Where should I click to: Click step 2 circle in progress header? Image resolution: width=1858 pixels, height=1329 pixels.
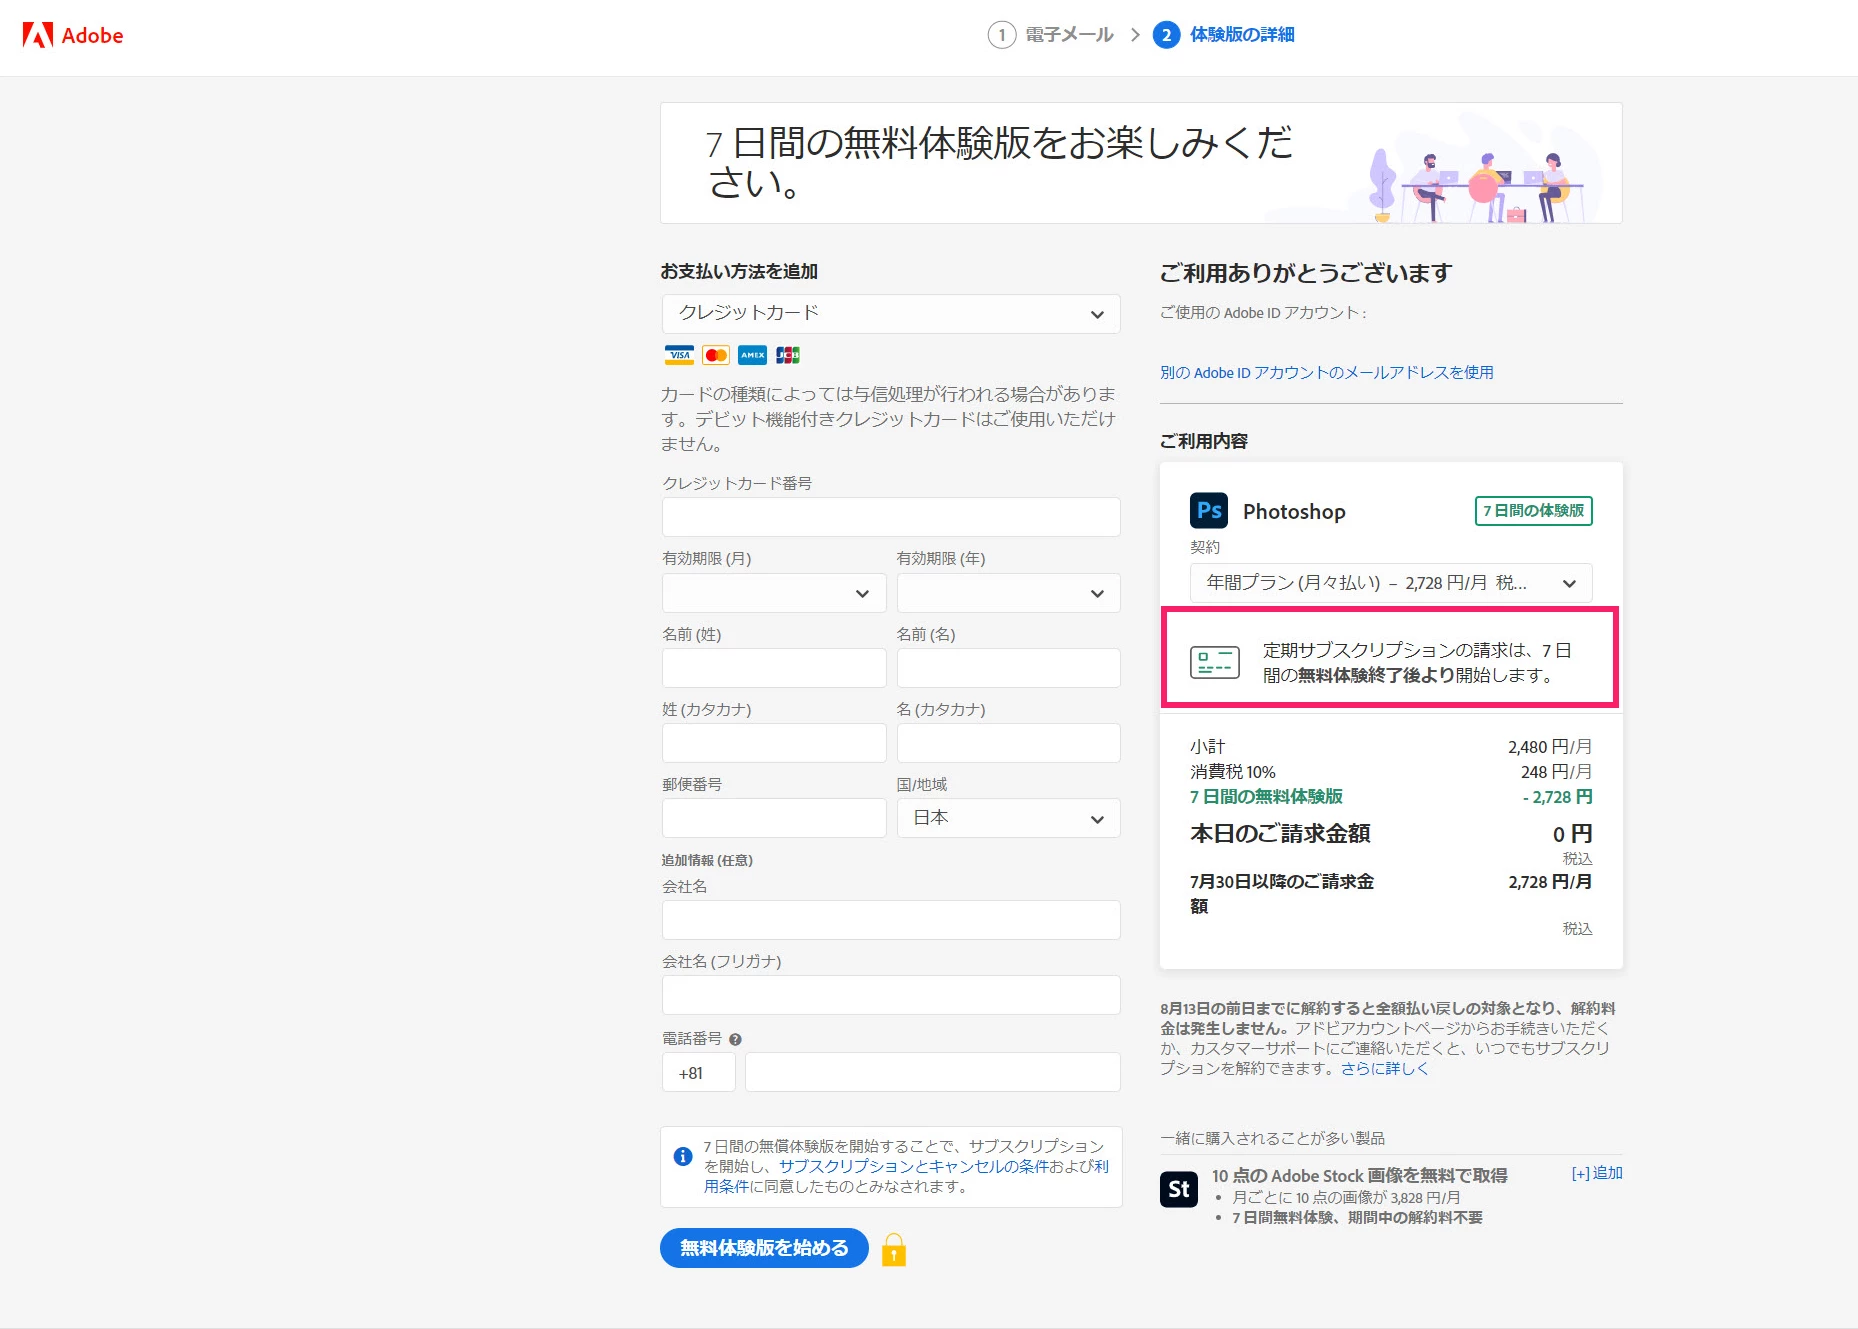click(1166, 35)
